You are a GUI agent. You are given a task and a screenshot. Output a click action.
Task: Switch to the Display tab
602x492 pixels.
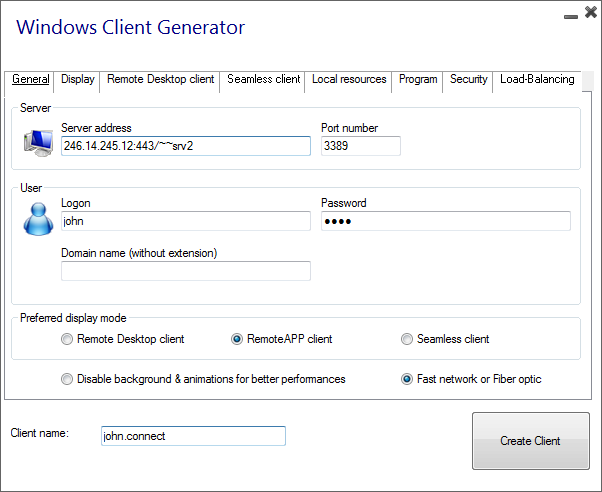(x=78, y=80)
